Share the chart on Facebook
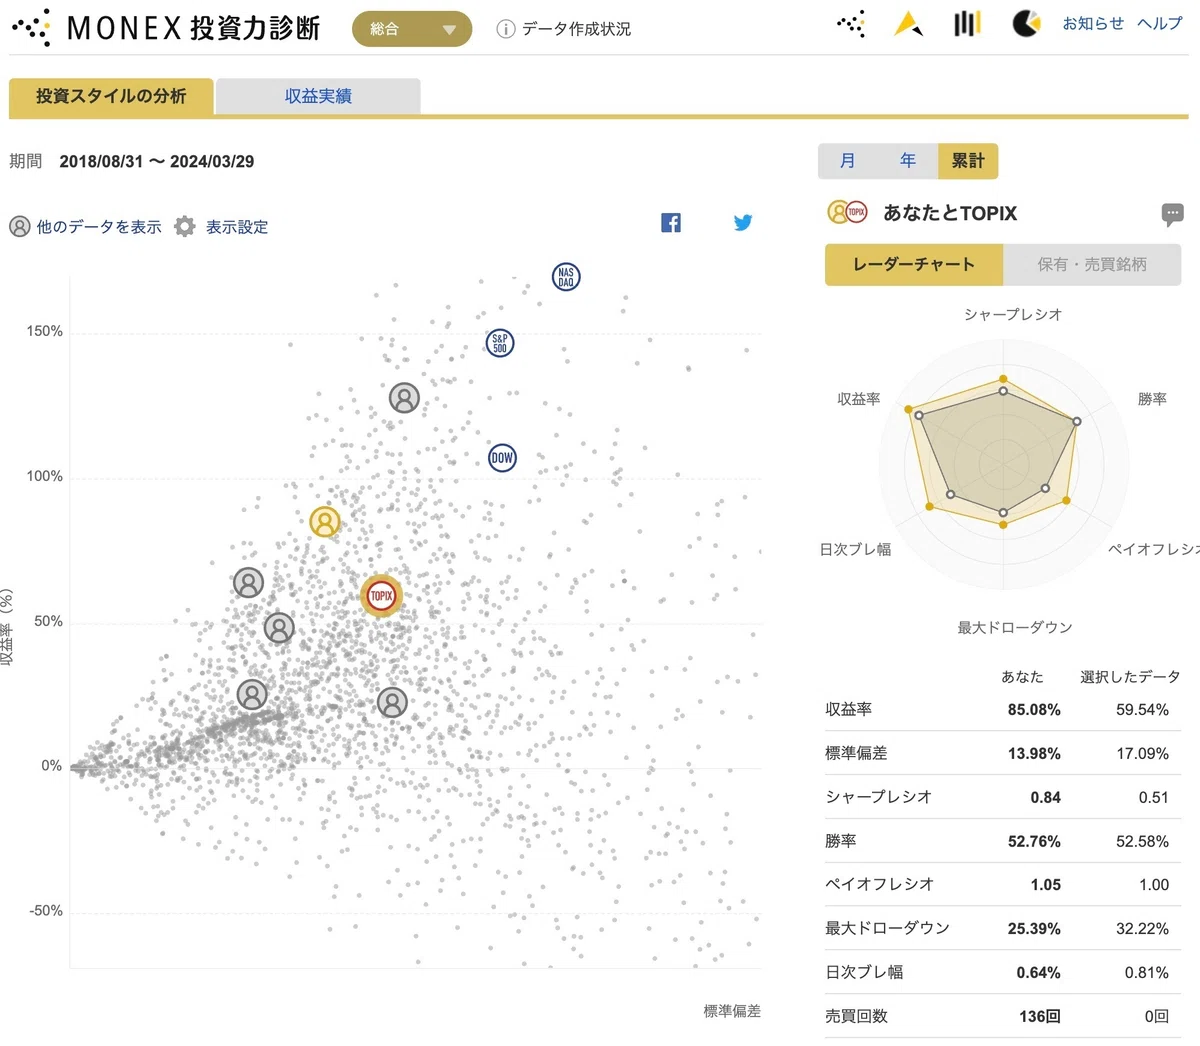This screenshot has height=1046, width=1200. pos(671,223)
